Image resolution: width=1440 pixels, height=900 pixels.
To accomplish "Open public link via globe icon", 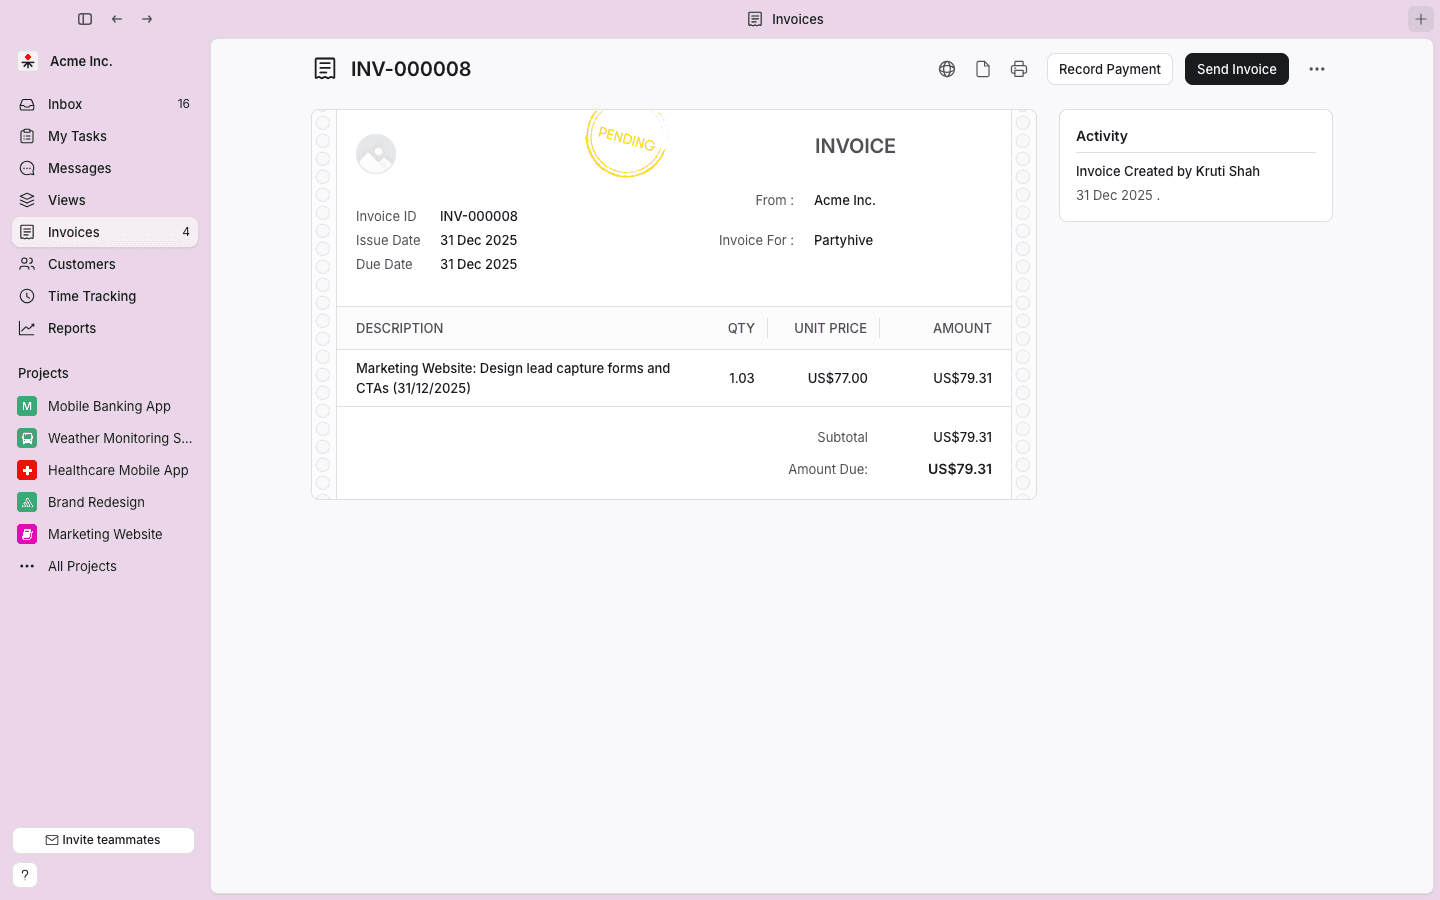I will point(947,69).
